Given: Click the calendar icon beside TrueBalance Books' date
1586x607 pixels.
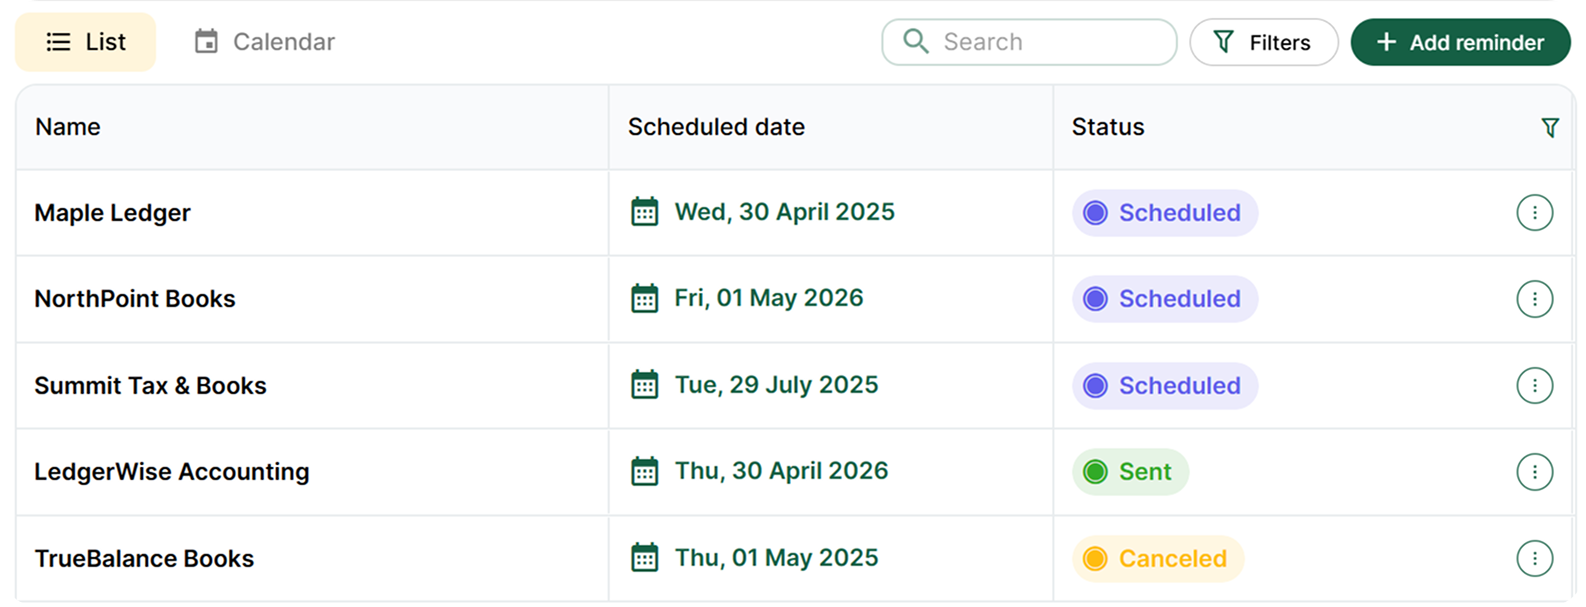Looking at the screenshot, I should tap(645, 557).
